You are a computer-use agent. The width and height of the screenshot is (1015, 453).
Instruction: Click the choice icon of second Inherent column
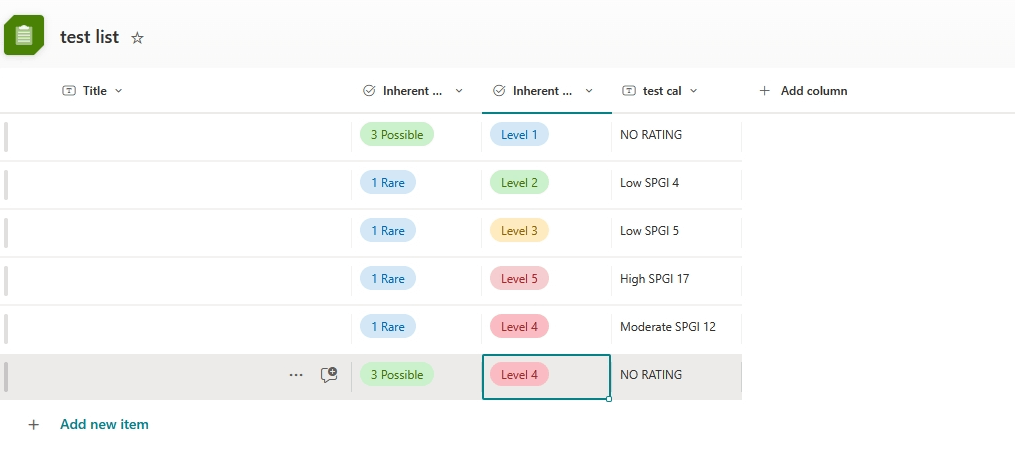click(x=499, y=91)
